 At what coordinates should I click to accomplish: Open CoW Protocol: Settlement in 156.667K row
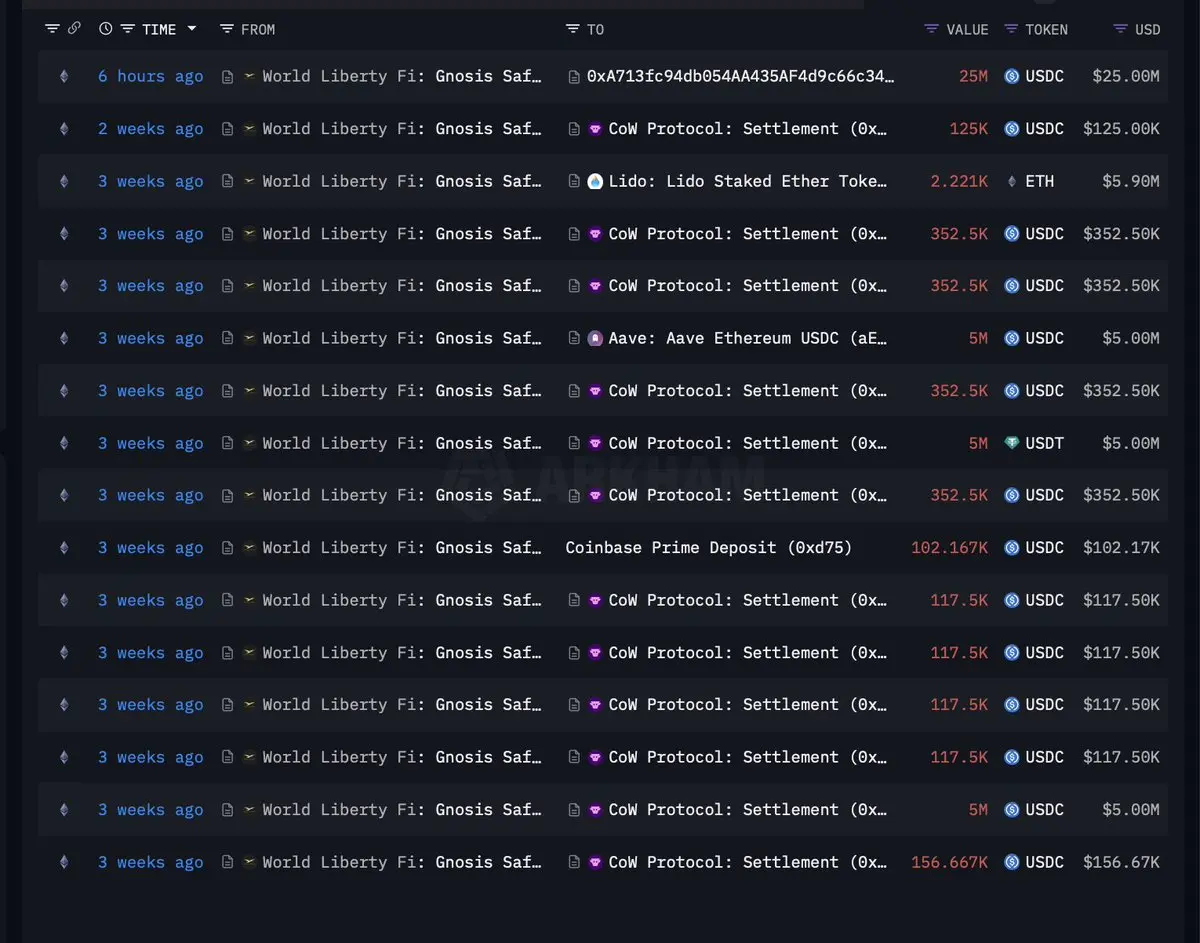pos(748,862)
